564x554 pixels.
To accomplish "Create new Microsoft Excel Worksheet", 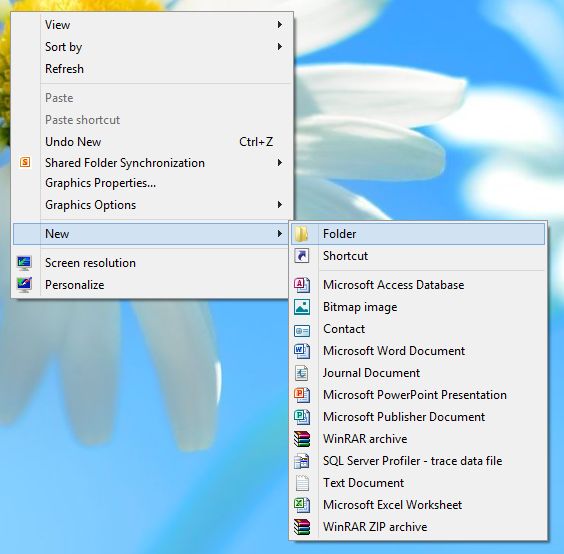I will click(x=418, y=505).
